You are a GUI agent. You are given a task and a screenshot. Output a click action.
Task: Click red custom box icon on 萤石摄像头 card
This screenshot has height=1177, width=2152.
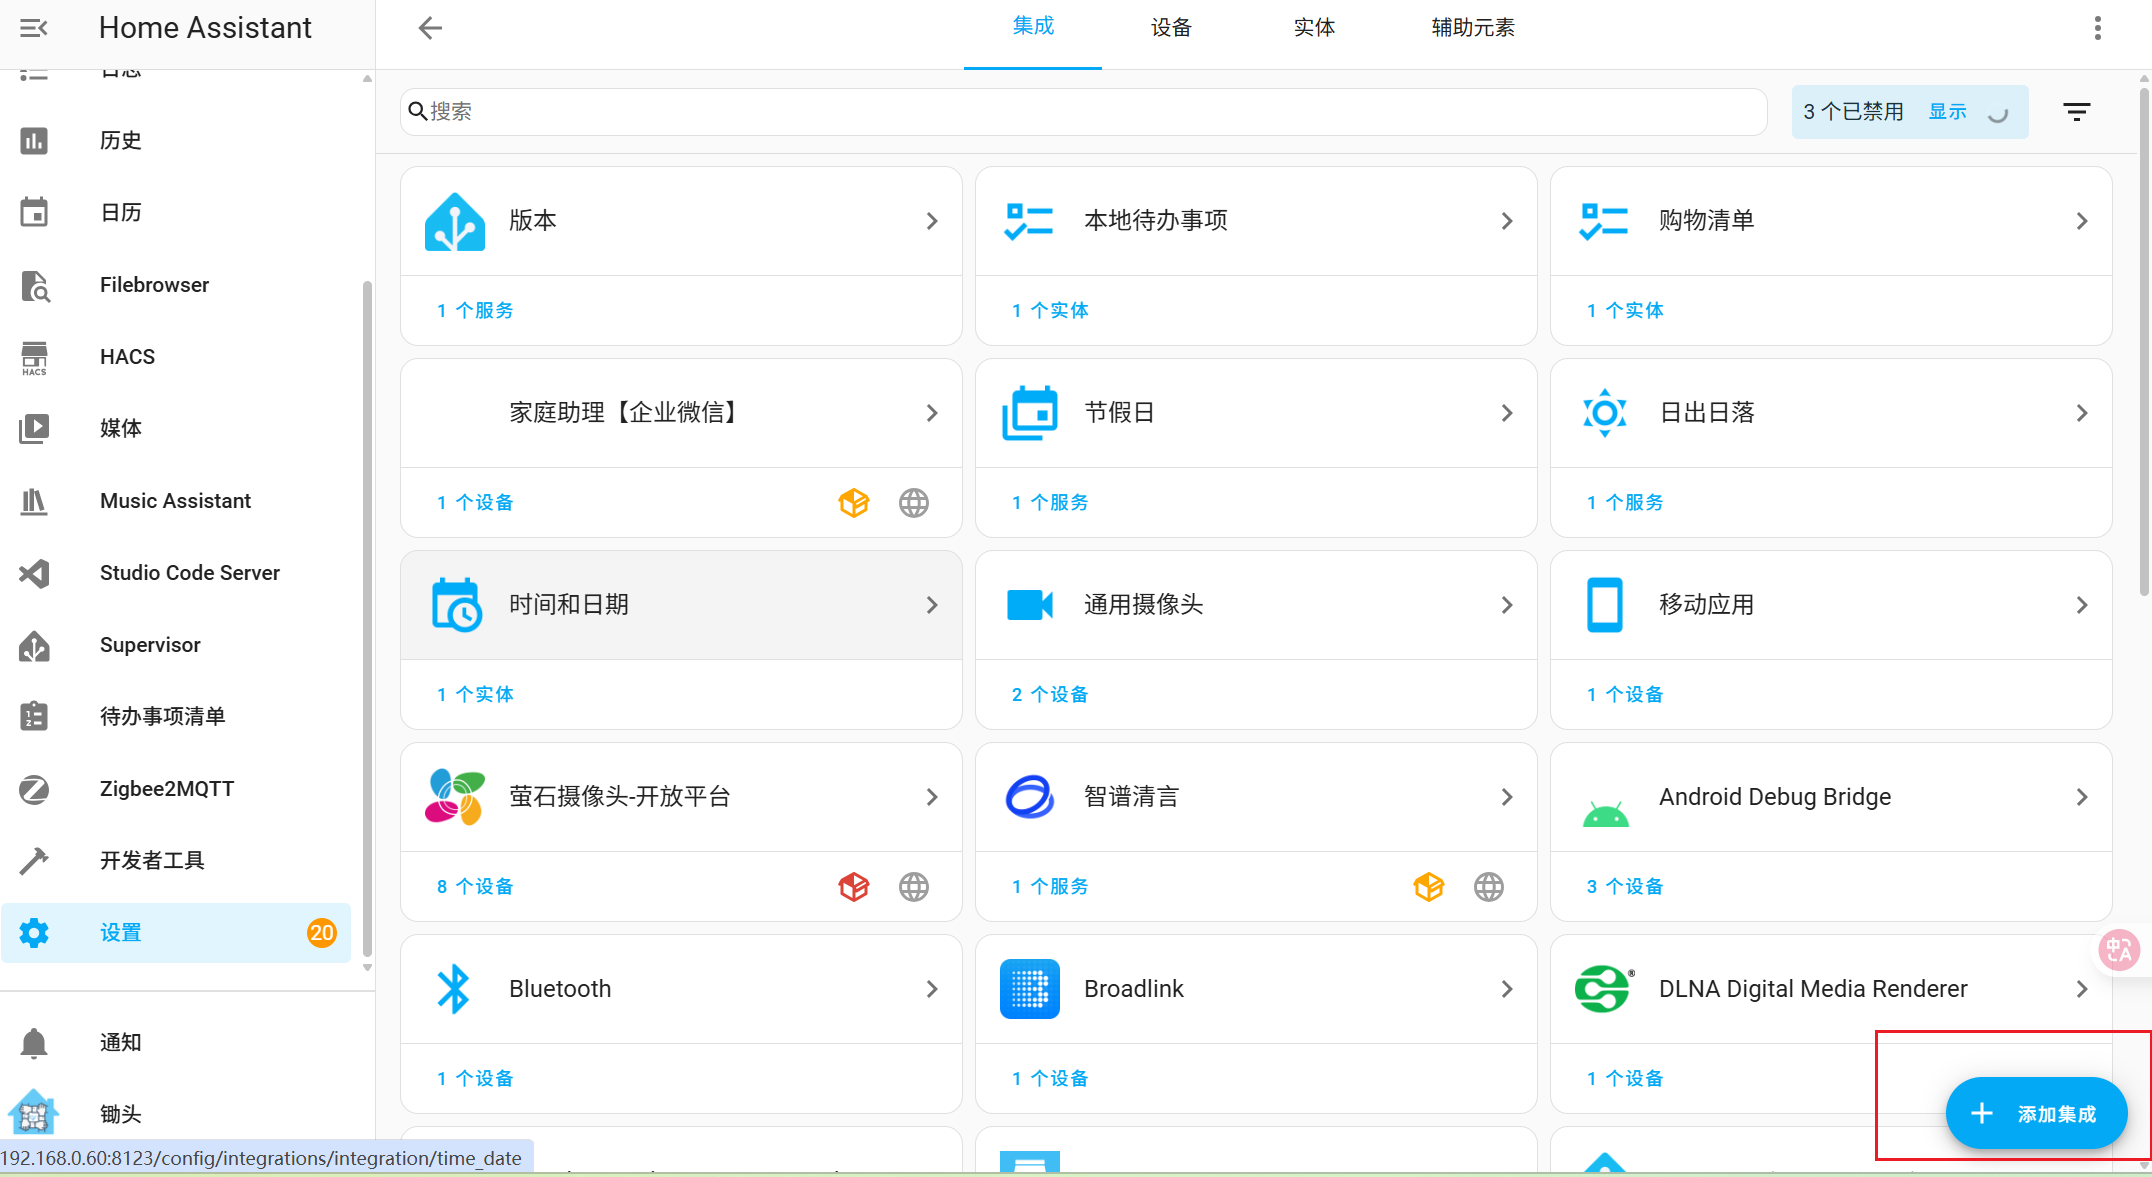point(854,887)
